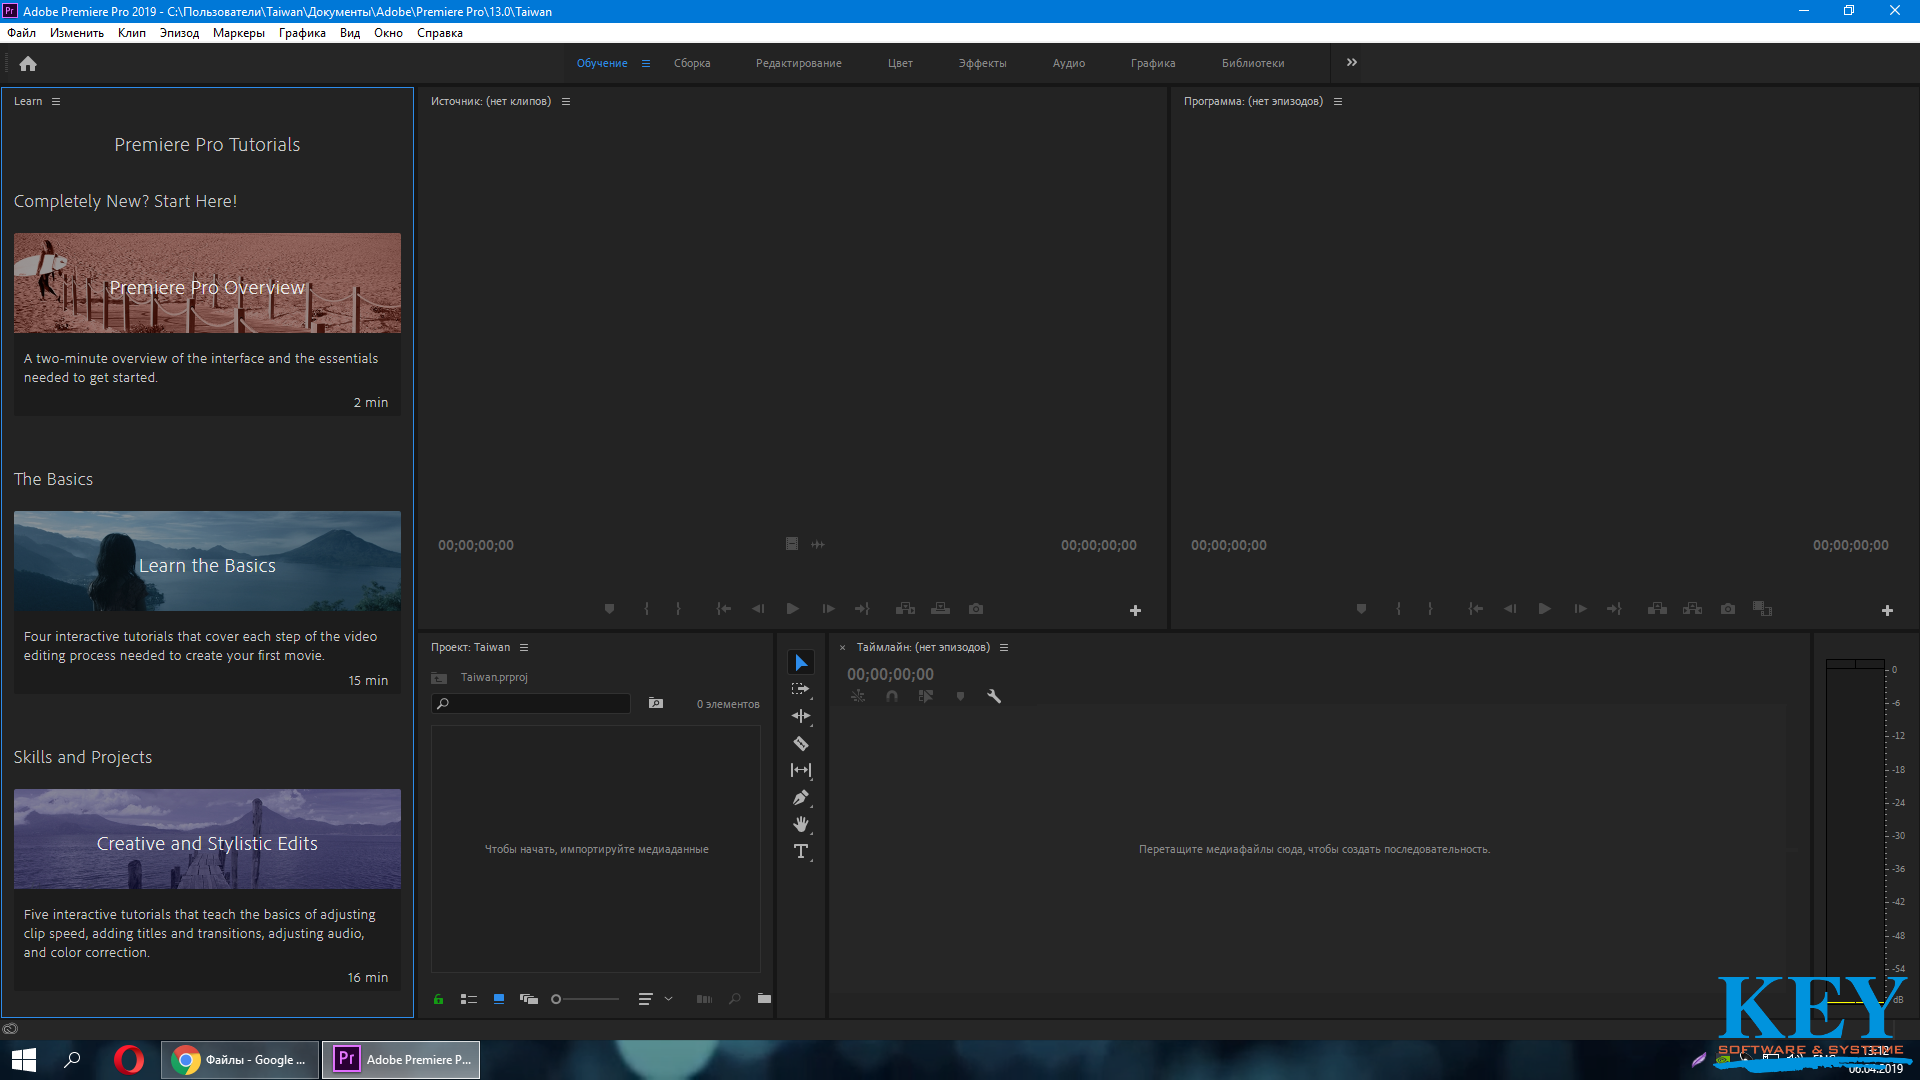
Task: Open the Learn the Basics tutorial
Action: [x=207, y=566]
